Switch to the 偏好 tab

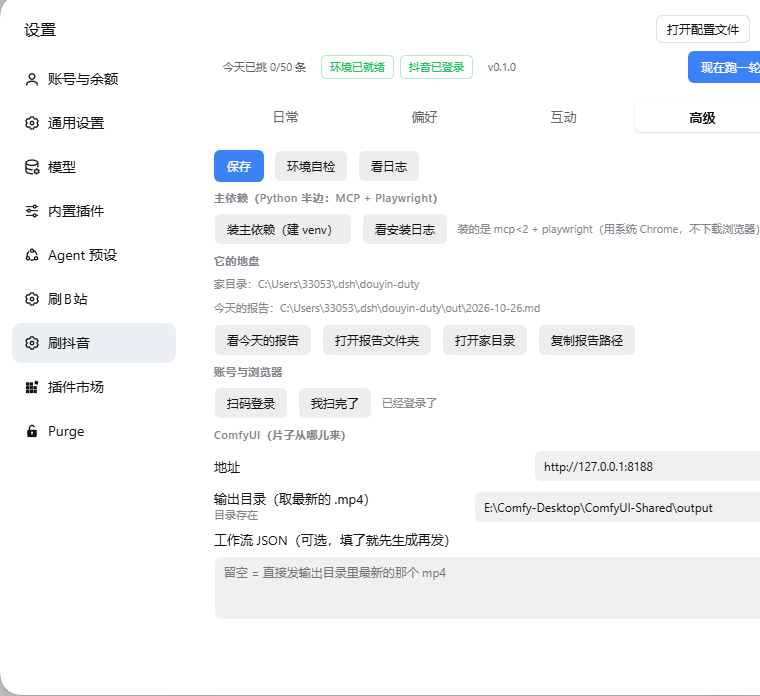(424, 117)
